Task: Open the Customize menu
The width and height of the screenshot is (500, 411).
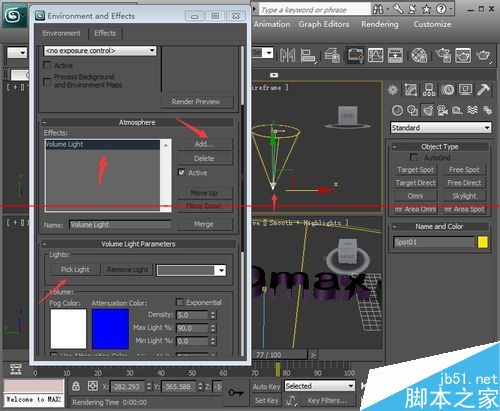Action: 432,24
